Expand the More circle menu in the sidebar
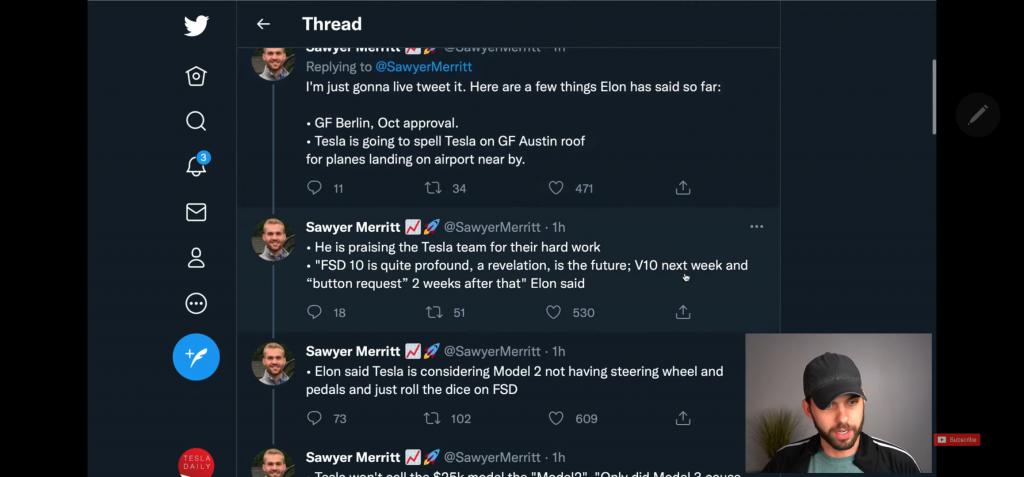Image resolution: width=1024 pixels, height=477 pixels. point(196,303)
